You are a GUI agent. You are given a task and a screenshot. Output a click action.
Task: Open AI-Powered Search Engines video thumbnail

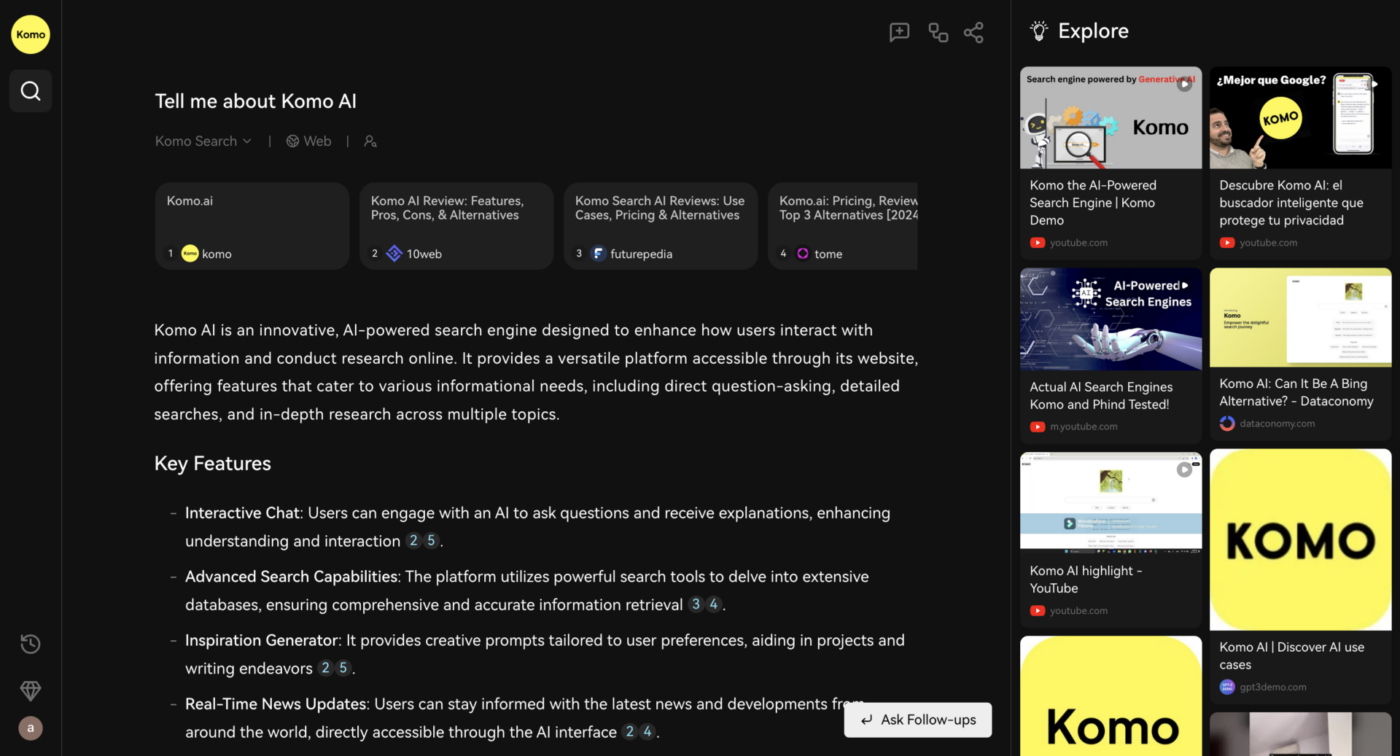tap(1111, 319)
